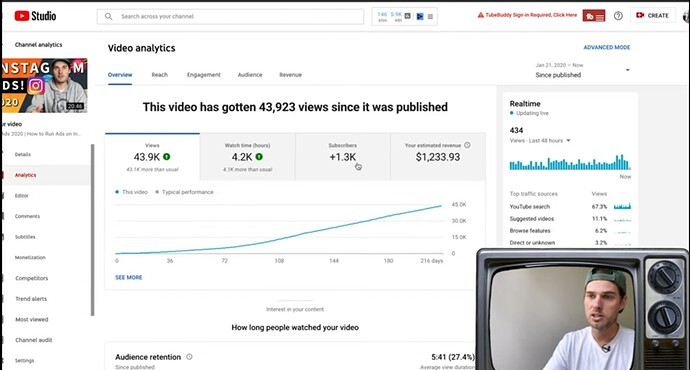
Task: Open the help question mark icon
Action: [x=618, y=16]
